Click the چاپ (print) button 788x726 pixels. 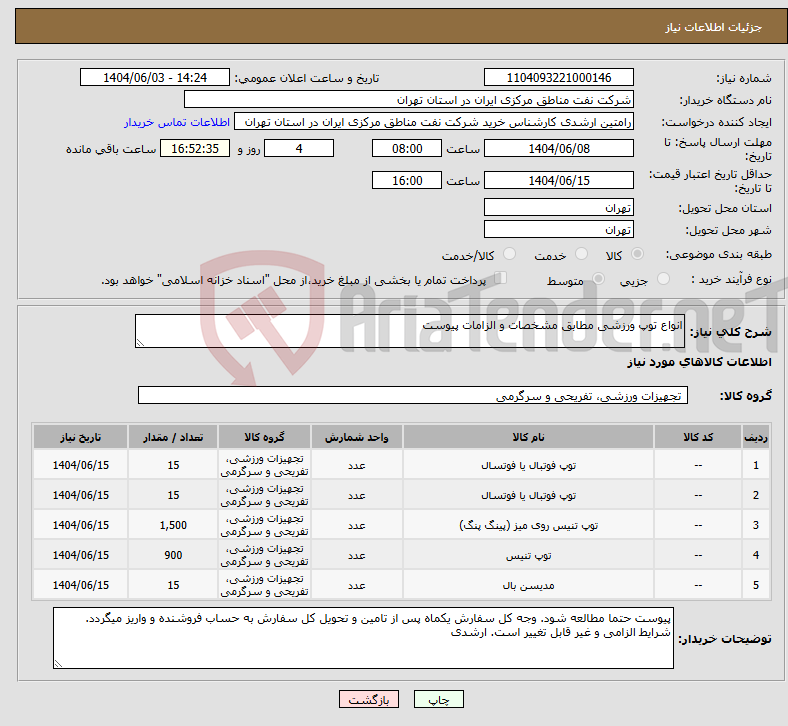click(438, 699)
